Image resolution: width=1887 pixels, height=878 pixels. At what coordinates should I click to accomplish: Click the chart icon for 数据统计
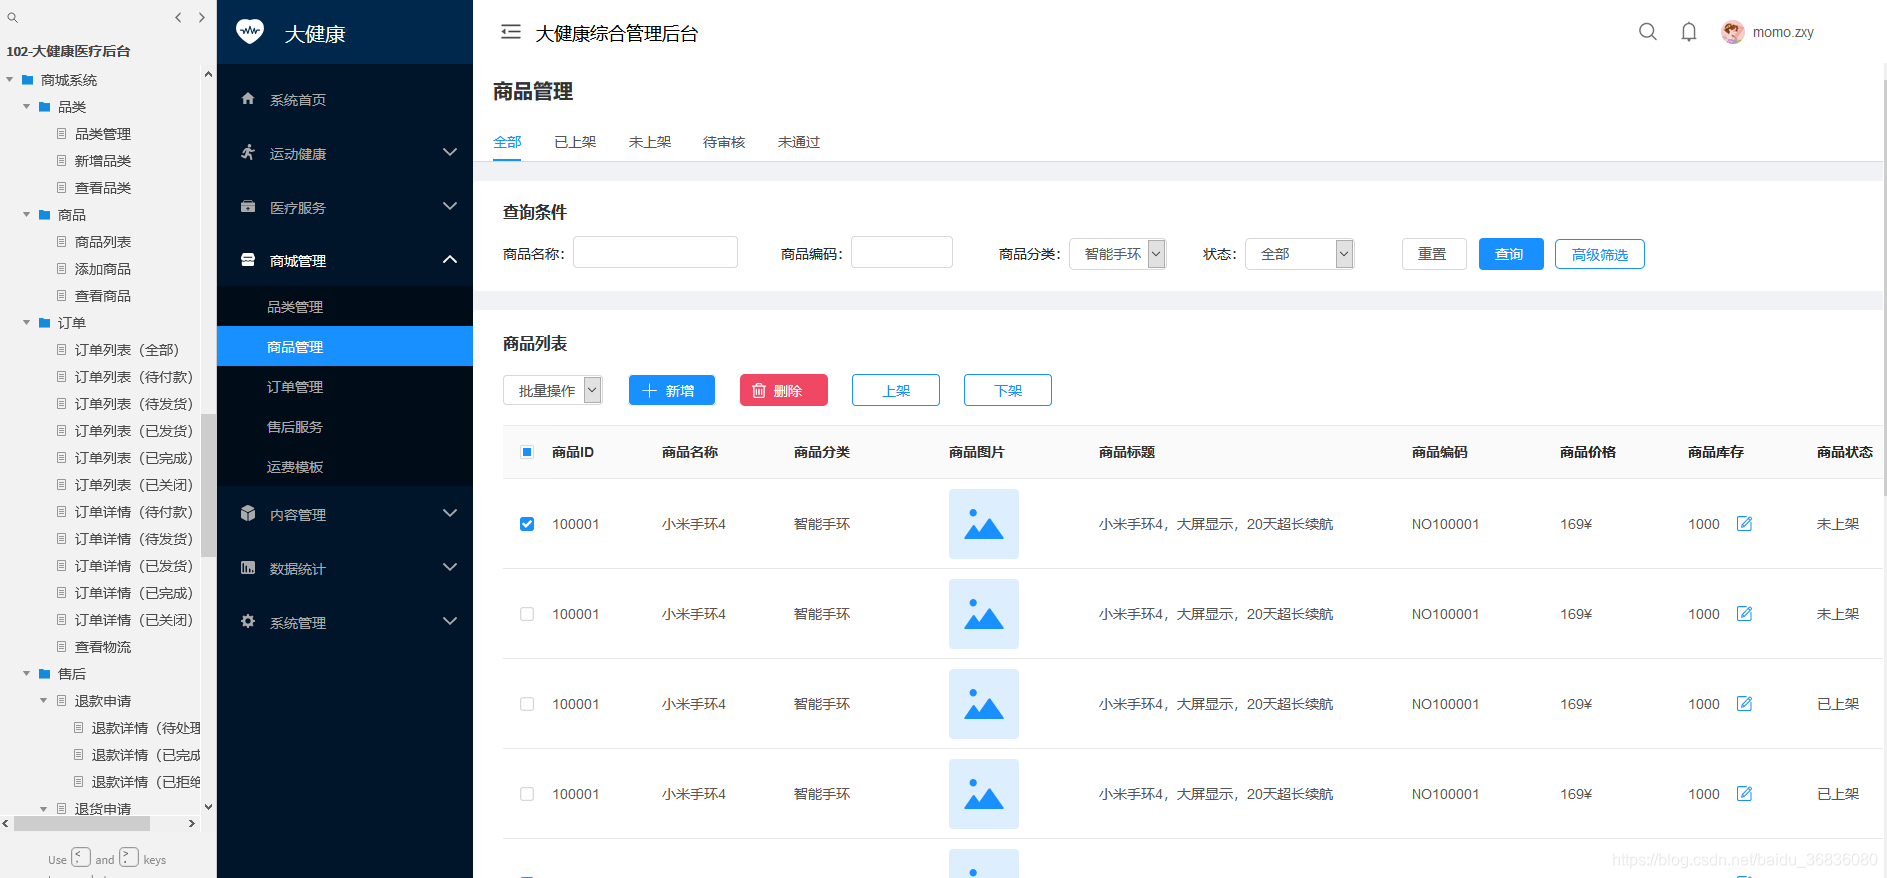248,568
